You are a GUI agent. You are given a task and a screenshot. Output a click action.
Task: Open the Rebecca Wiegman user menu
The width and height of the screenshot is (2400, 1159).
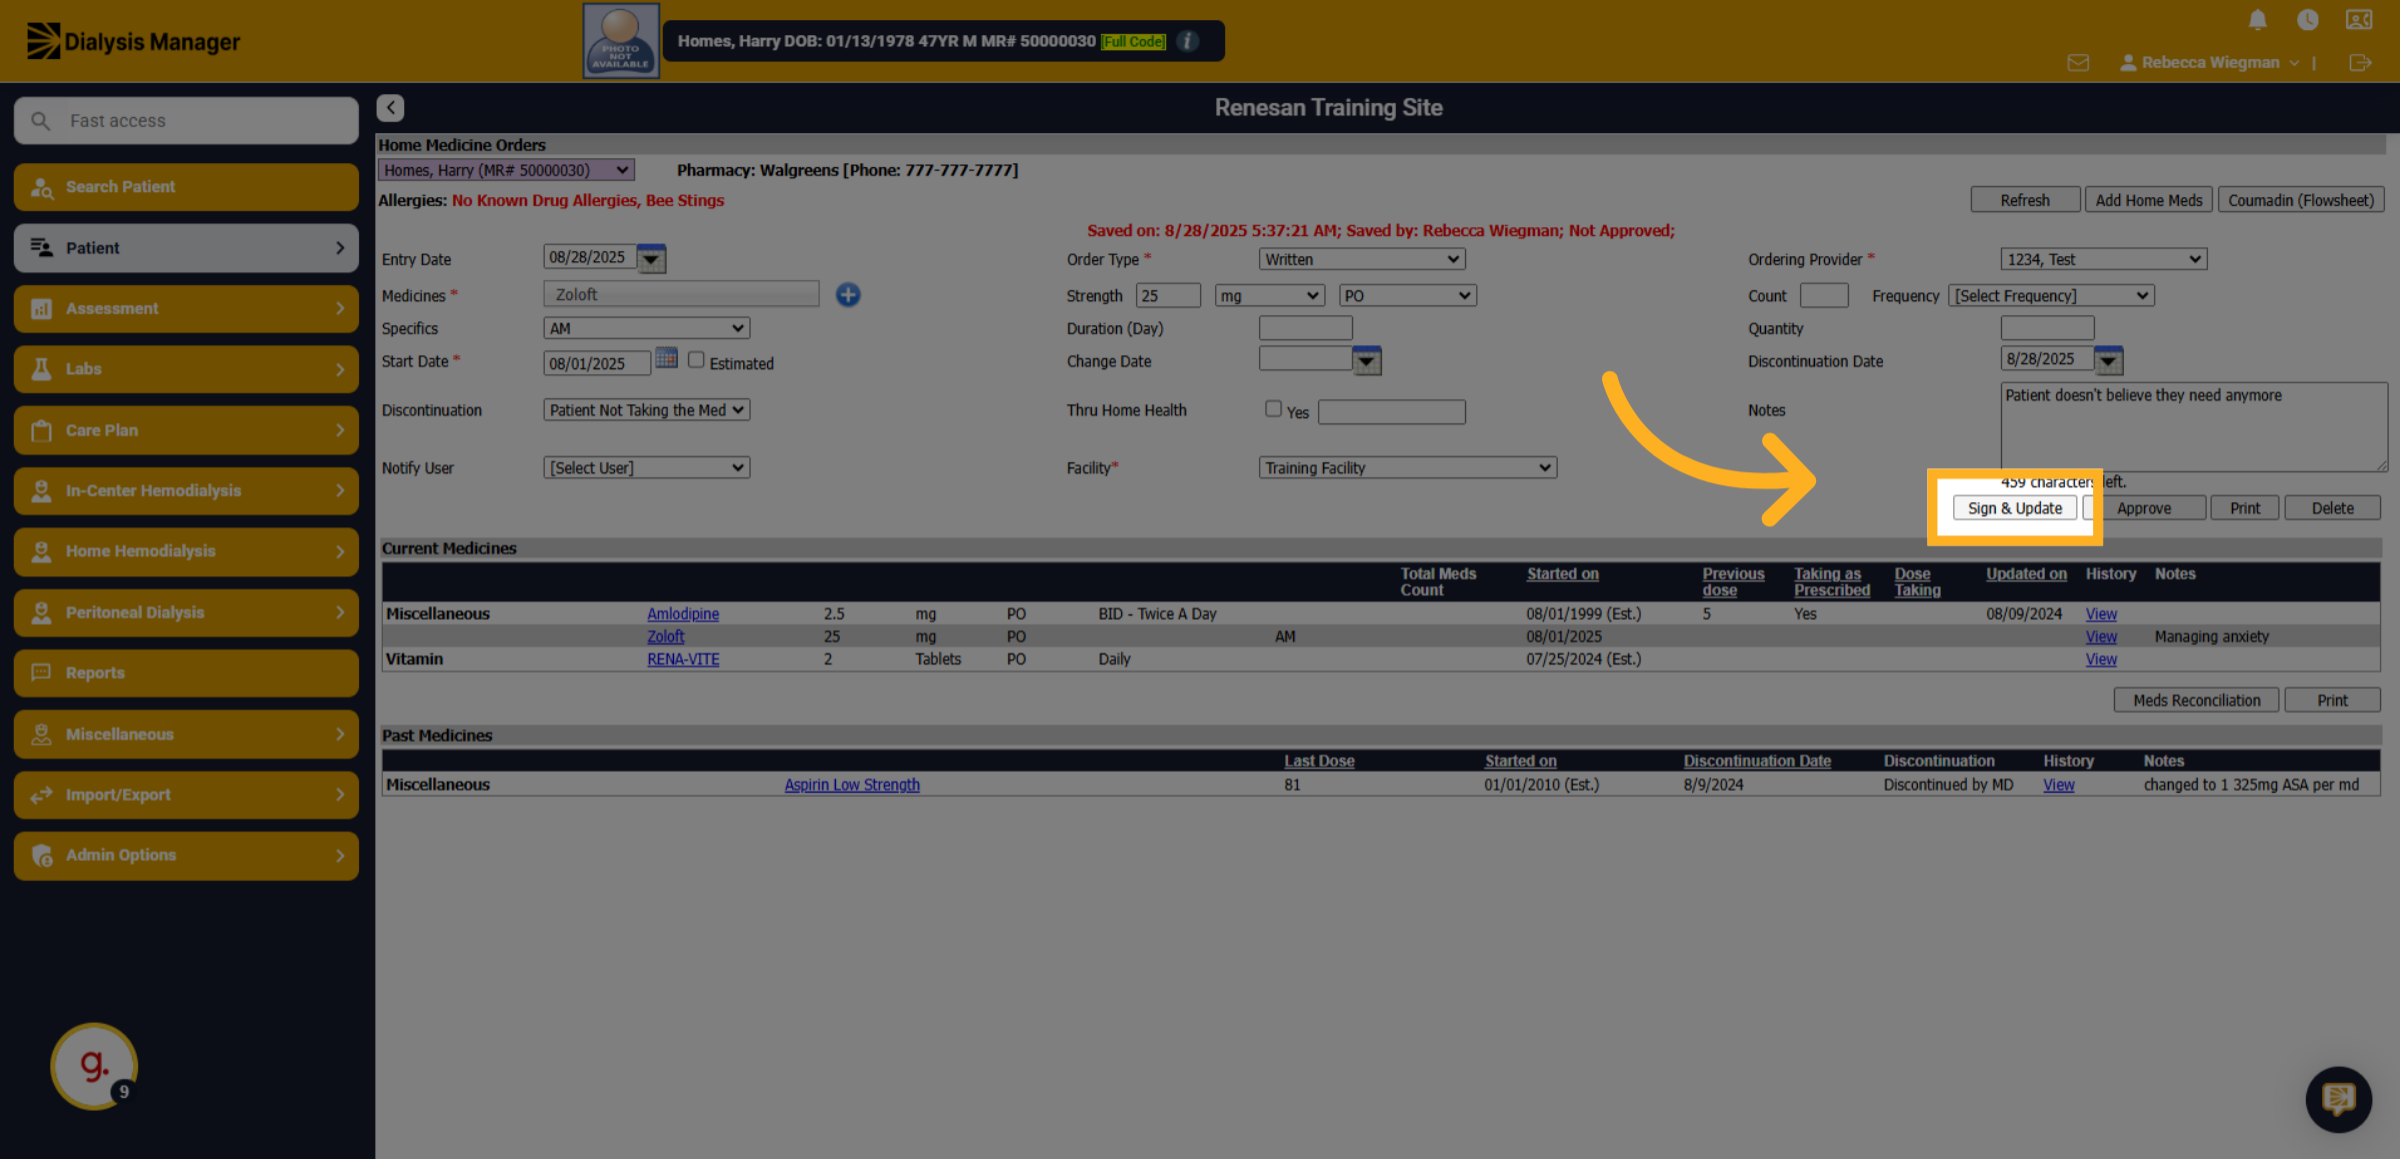[2209, 63]
